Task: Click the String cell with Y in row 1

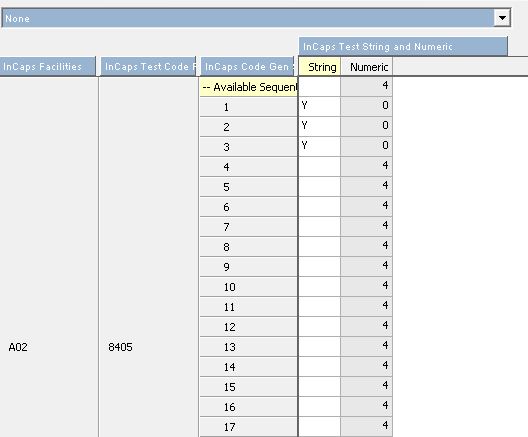Action: (x=320, y=106)
